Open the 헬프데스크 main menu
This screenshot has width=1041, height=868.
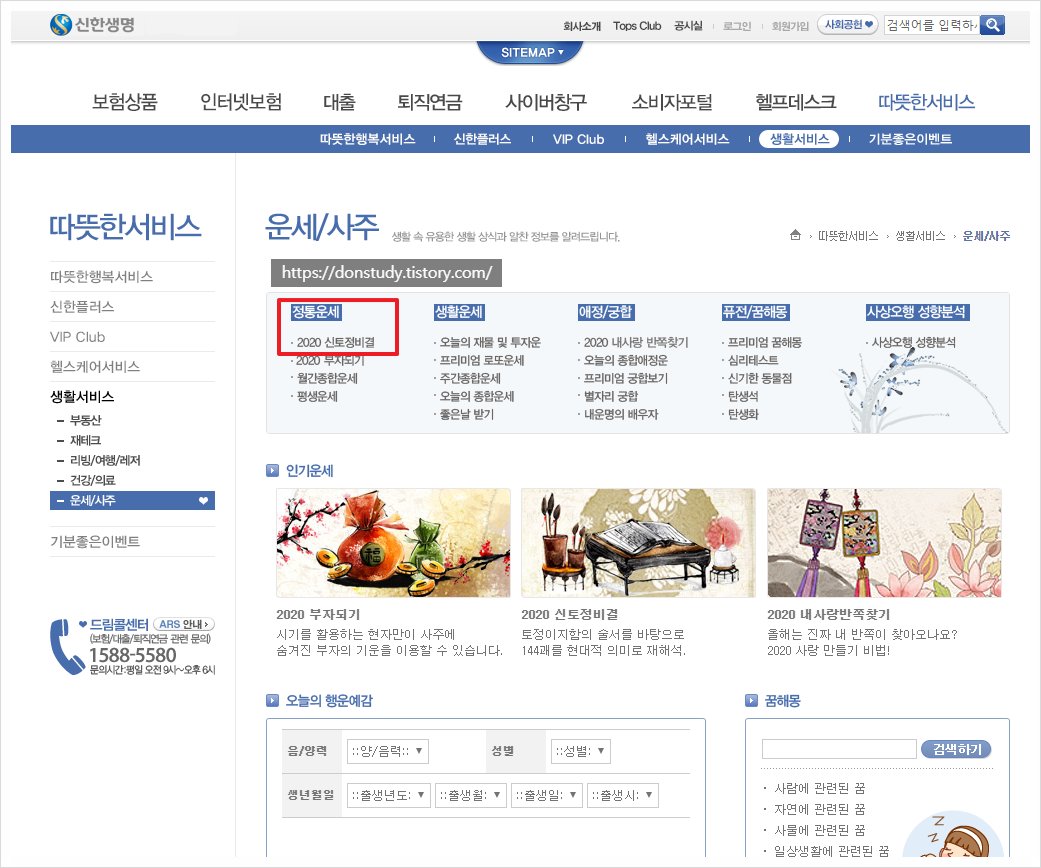pyautogui.click(x=796, y=102)
